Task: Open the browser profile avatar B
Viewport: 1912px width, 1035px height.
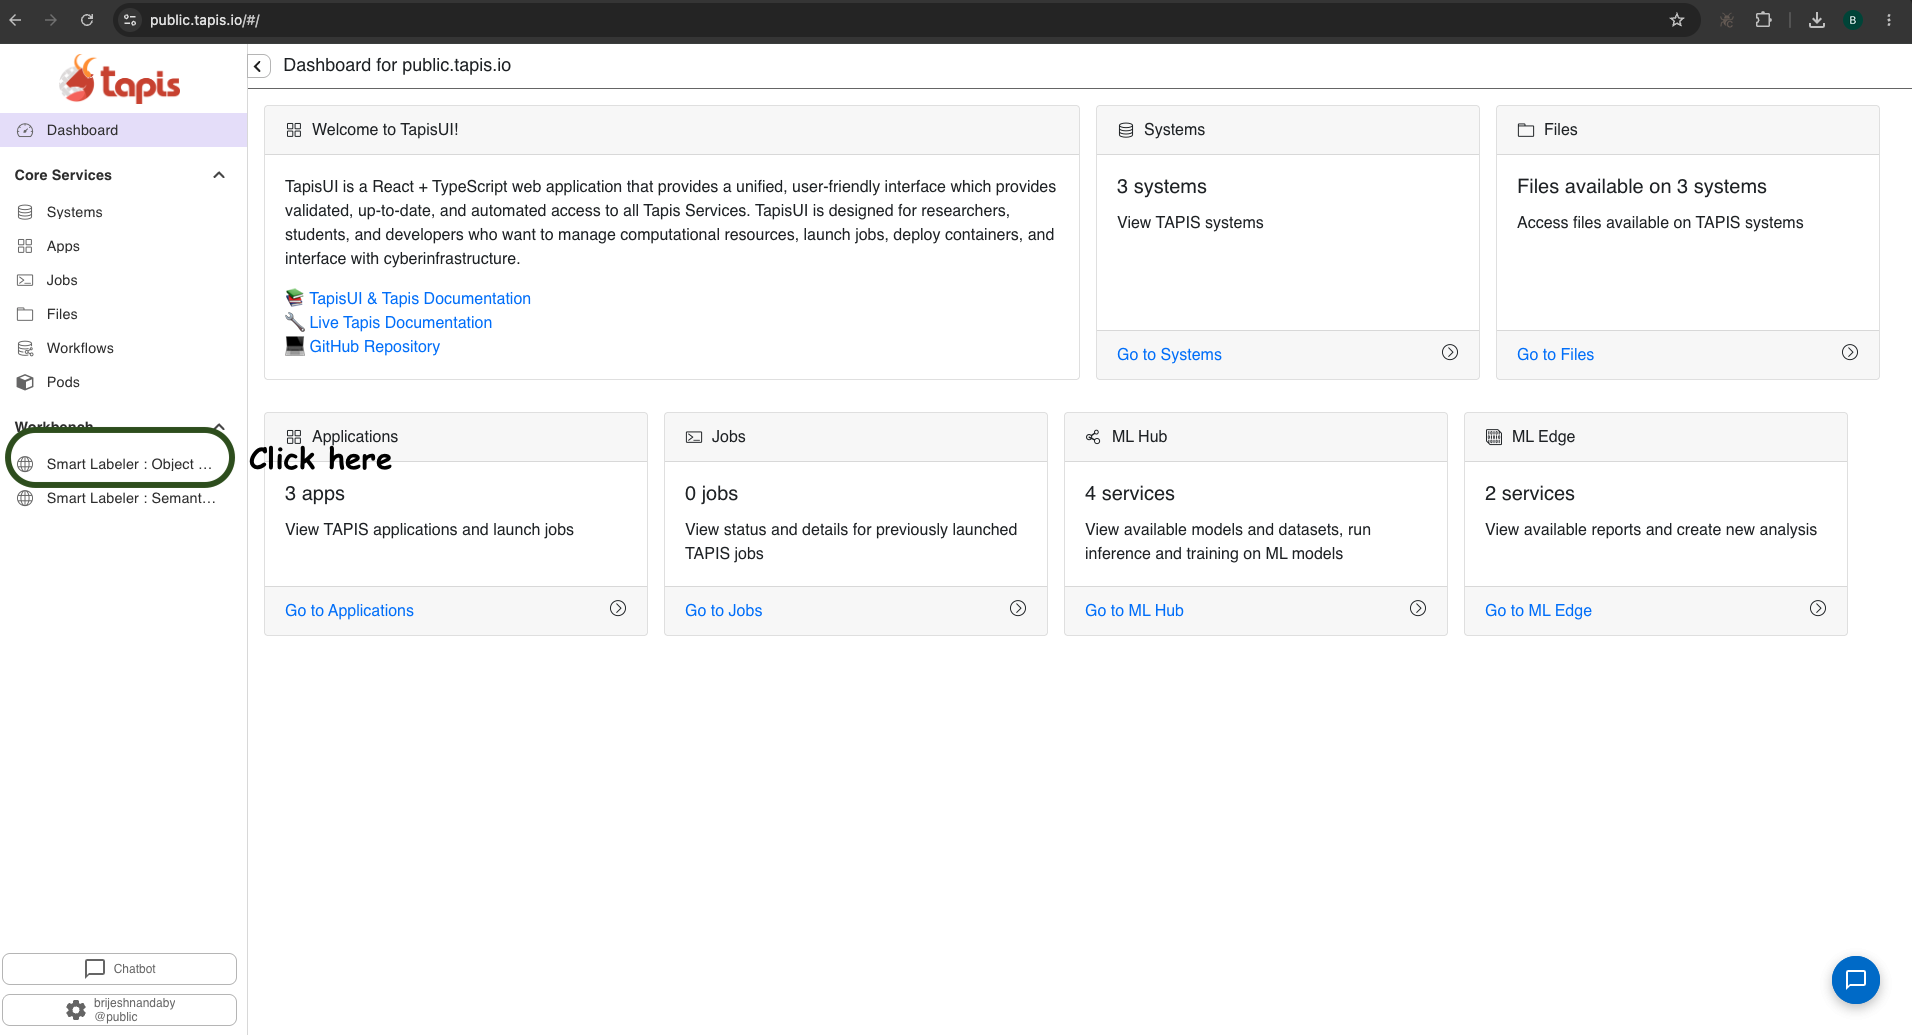Action: (x=1853, y=20)
